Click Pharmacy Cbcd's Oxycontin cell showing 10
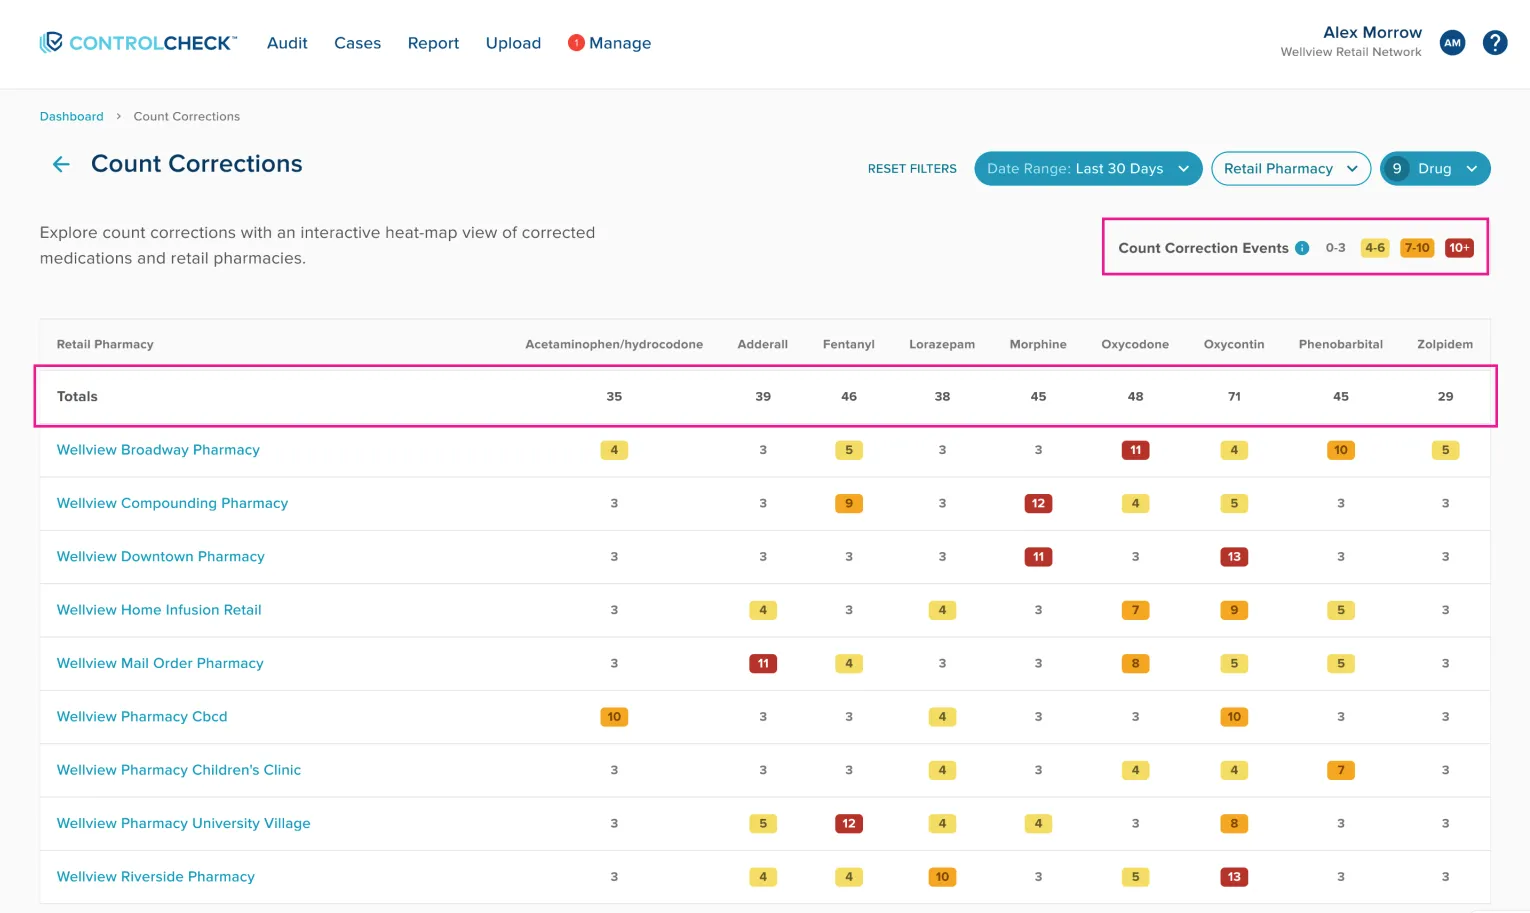1530x913 pixels. coord(1234,717)
